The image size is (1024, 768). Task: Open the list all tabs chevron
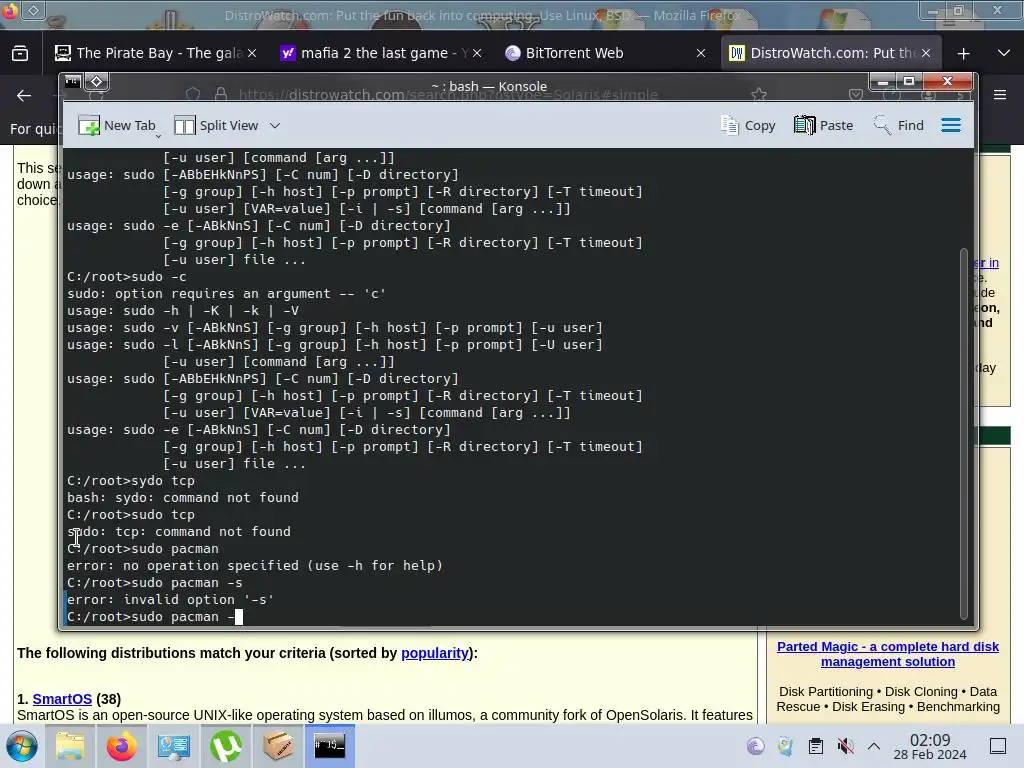pos(1004,54)
